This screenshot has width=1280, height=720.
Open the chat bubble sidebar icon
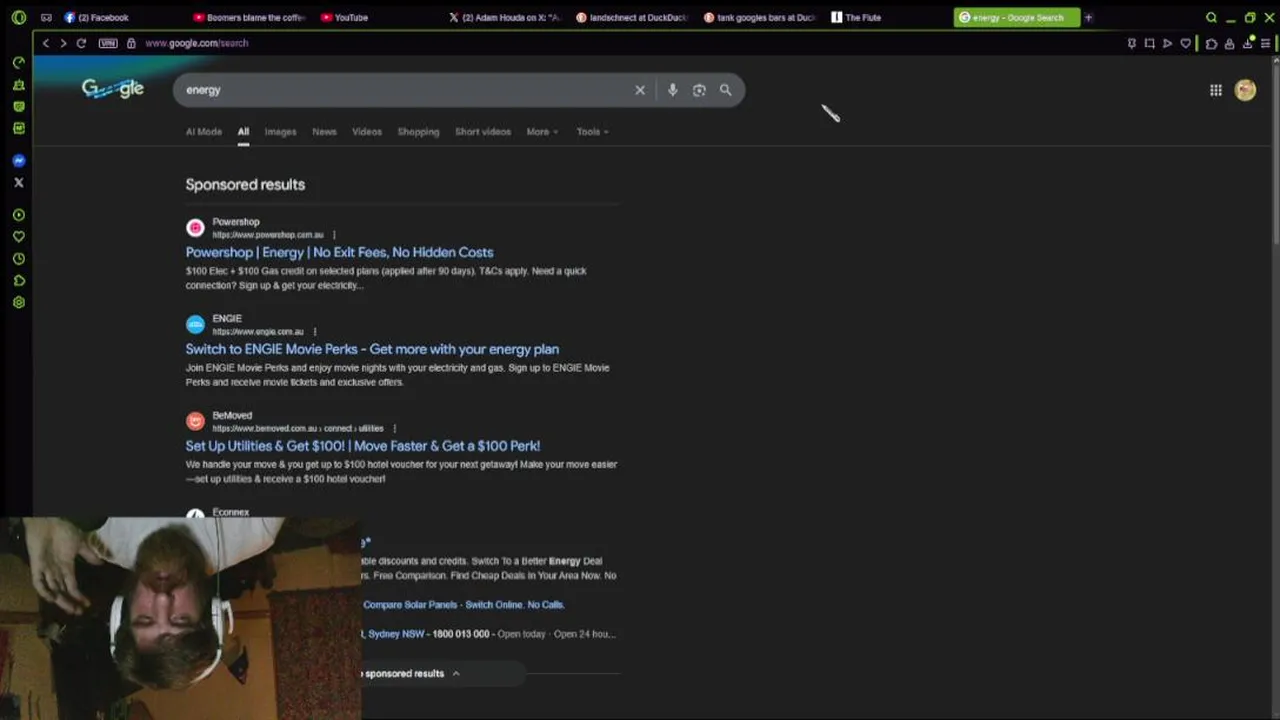click(x=18, y=106)
